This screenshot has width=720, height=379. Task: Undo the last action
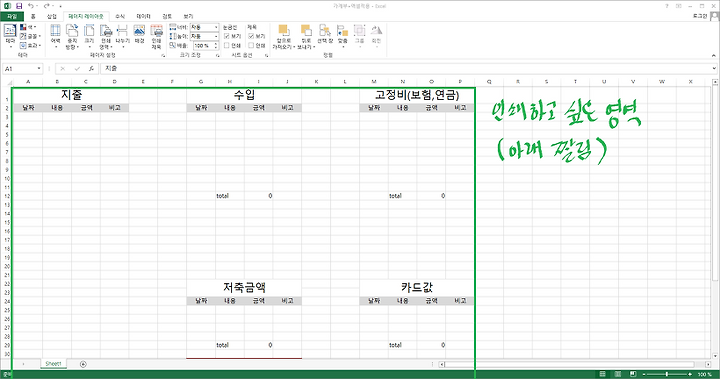[31, 6]
